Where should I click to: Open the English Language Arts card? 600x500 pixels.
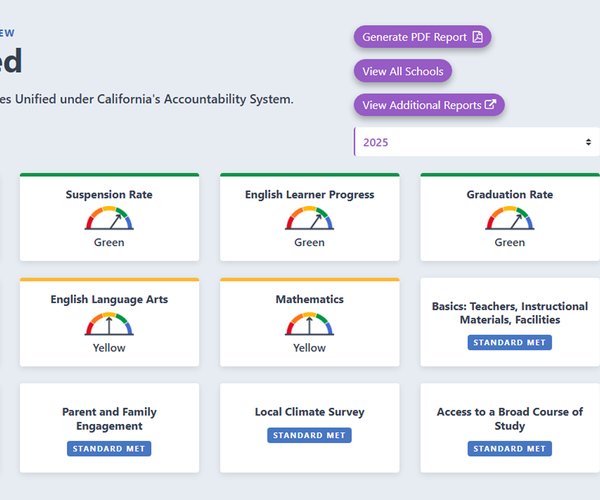(109, 322)
